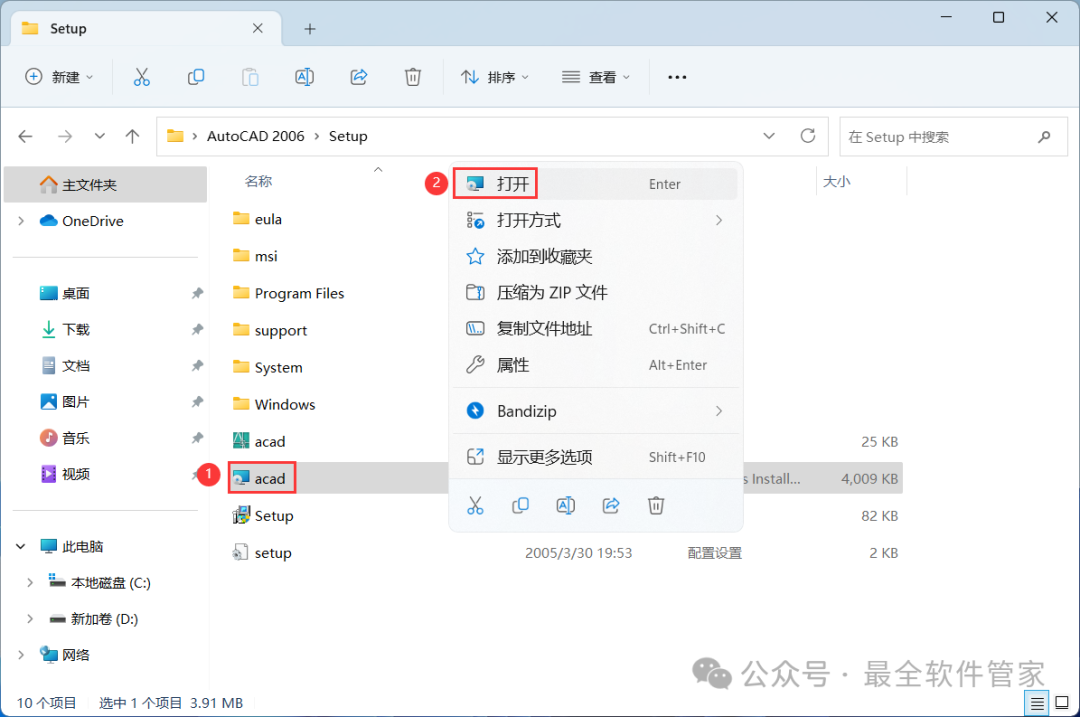Select the Windows folder

pos(273,404)
